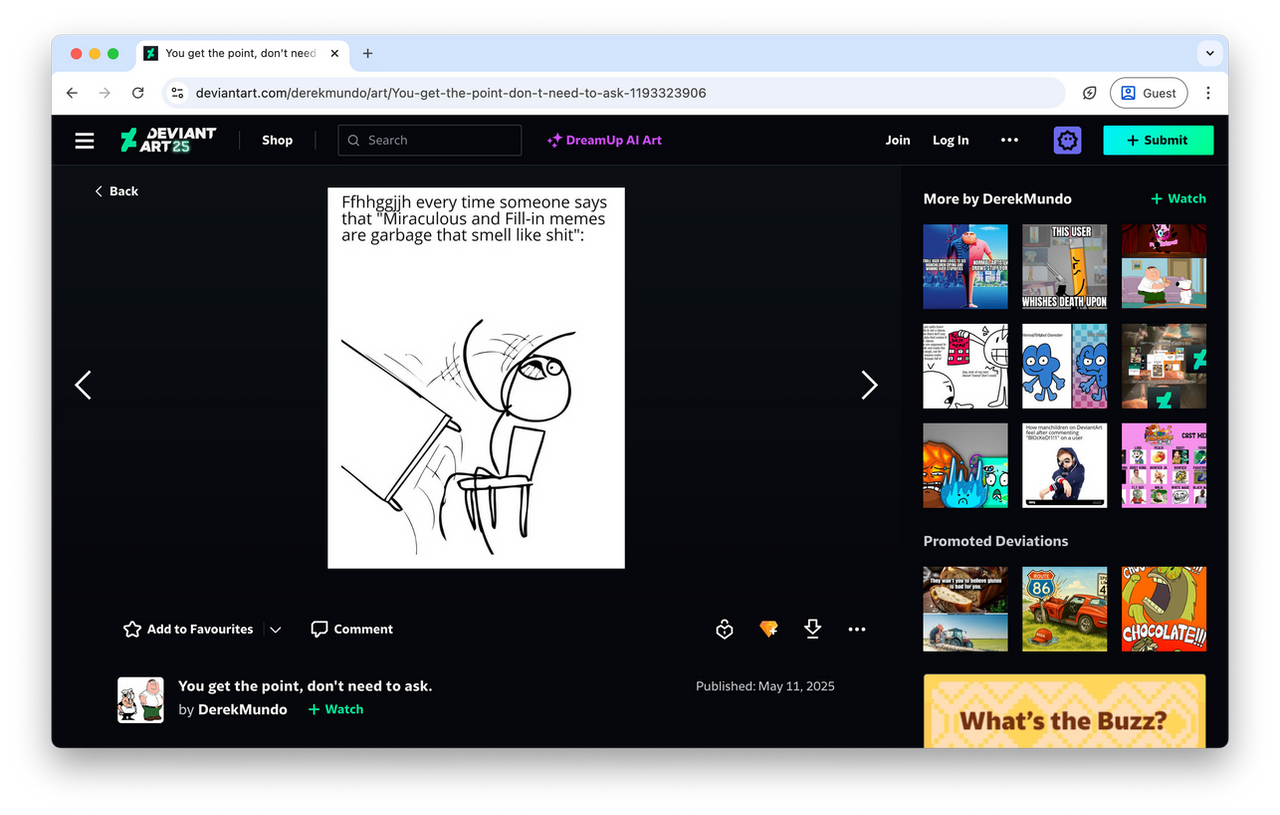This screenshot has height=815, width=1280.
Task: Open the header three-dot more menu
Action: pos(1010,140)
